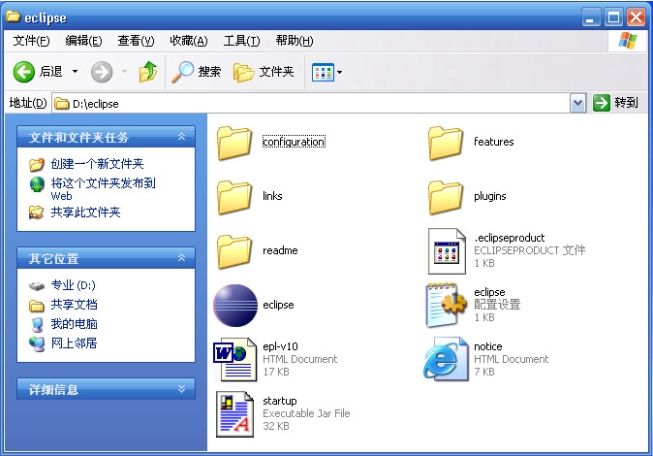This screenshot has height=456, width=653.
Task: Click the D:\eclipse address field
Action: pyautogui.click(x=311, y=103)
